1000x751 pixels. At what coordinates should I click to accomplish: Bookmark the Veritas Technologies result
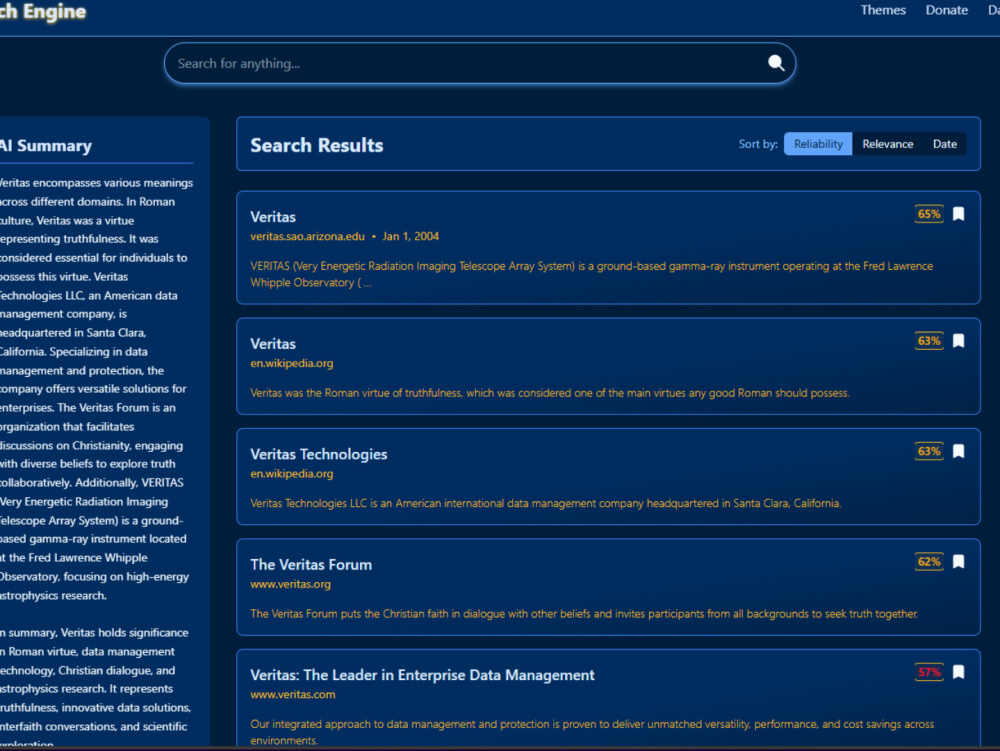point(958,451)
